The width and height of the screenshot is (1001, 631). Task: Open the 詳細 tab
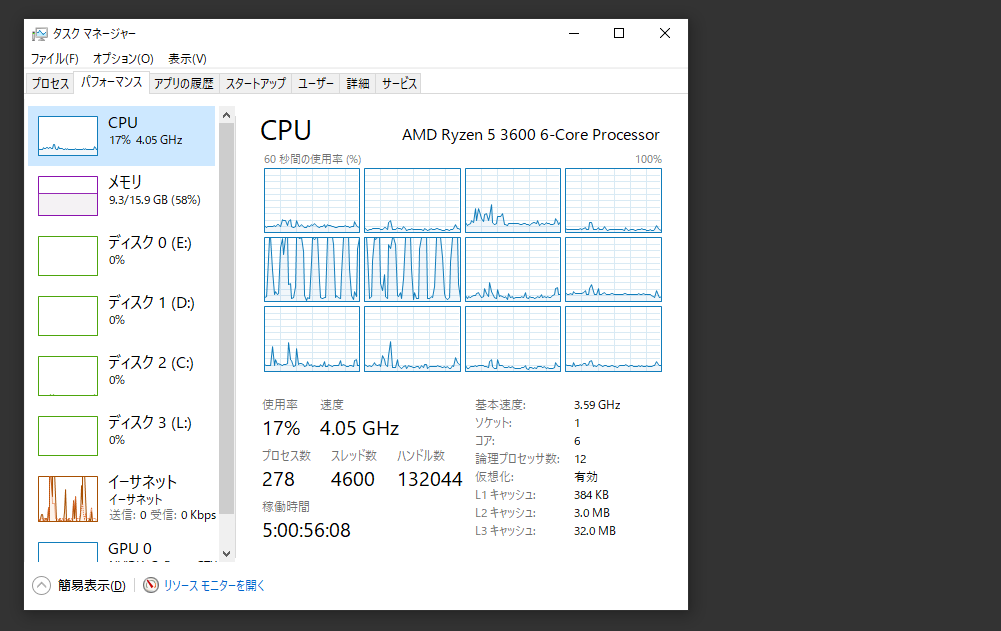358,84
